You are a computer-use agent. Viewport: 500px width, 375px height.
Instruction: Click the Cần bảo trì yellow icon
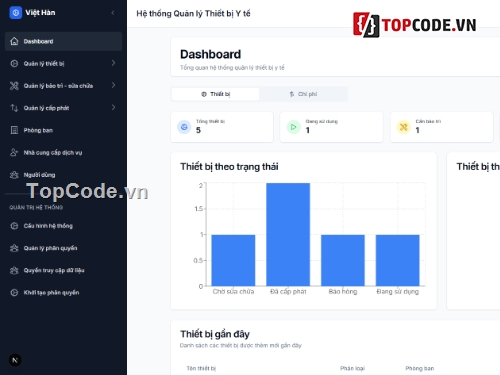tap(403, 127)
